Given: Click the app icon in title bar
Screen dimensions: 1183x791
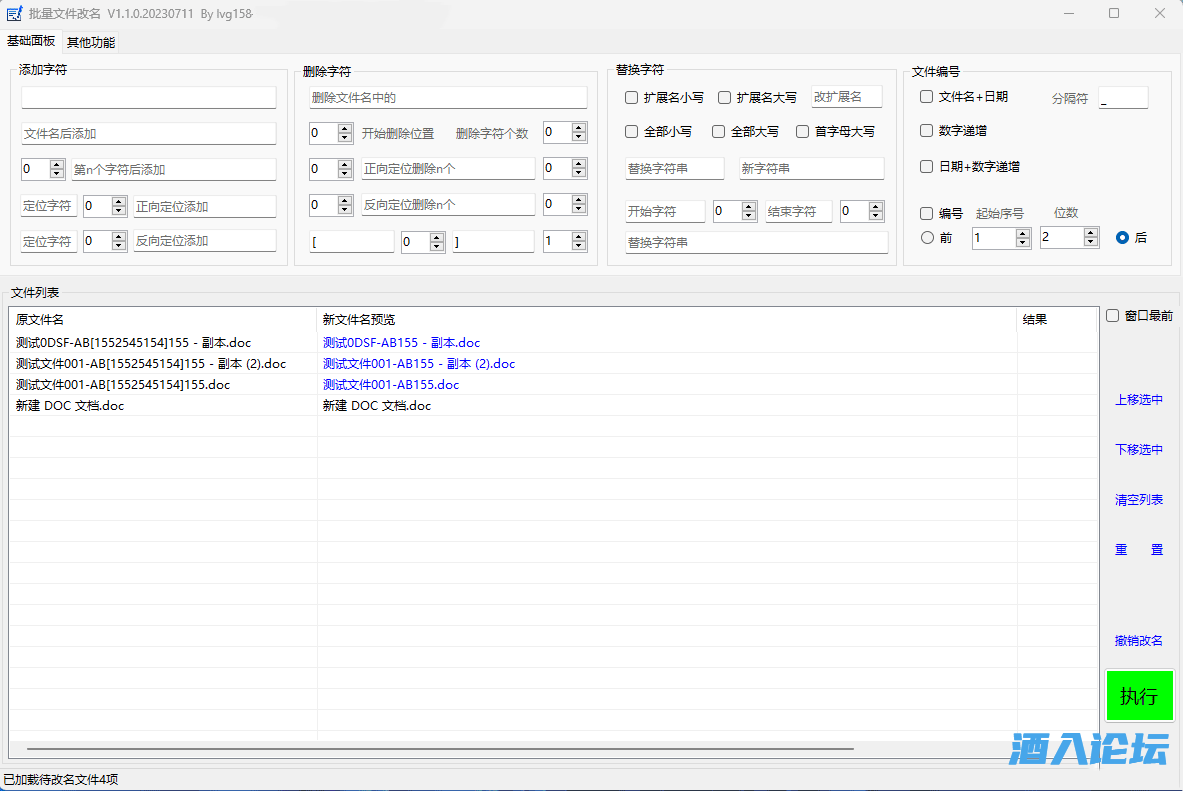Looking at the screenshot, I should pos(14,14).
